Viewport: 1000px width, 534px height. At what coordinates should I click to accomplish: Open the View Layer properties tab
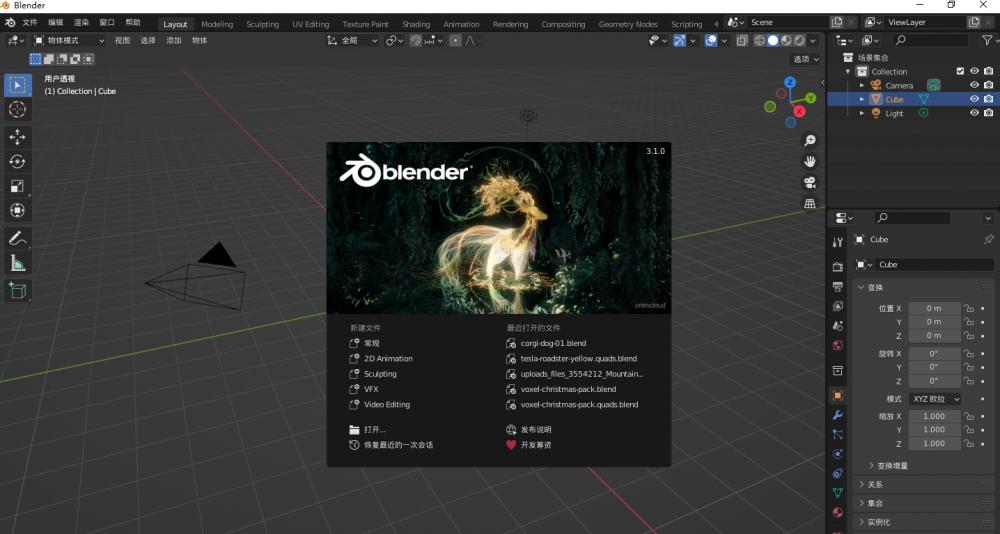838,306
